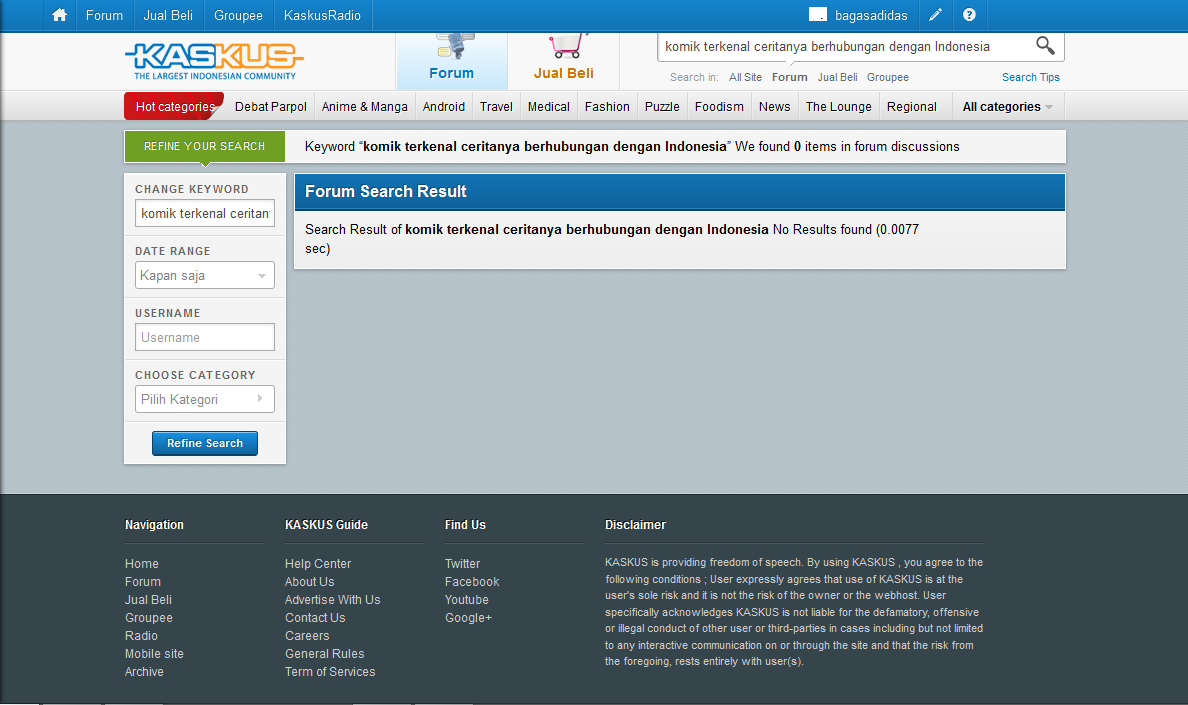1188x705 pixels.
Task: Open the help question mark icon
Action: click(969, 15)
